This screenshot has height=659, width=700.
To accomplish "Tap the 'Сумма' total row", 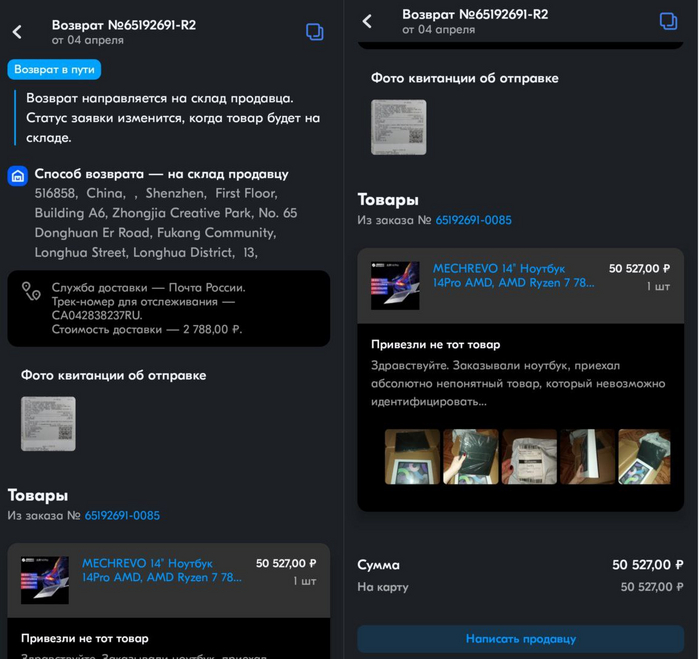I will 521,565.
